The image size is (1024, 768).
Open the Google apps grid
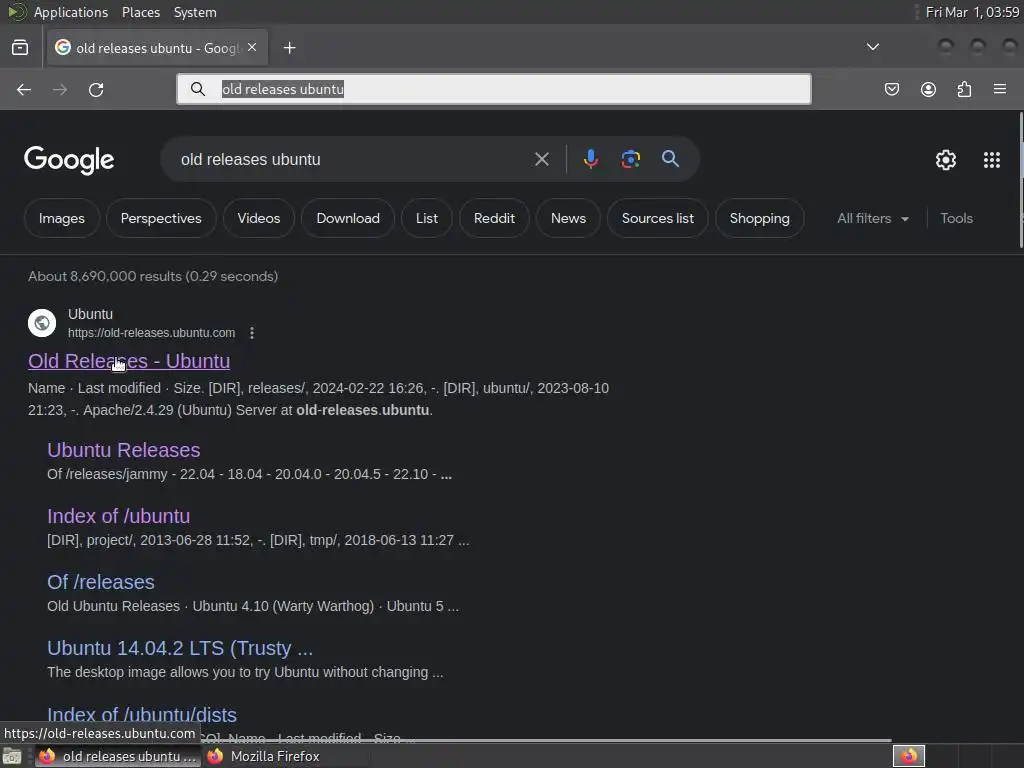(991, 160)
